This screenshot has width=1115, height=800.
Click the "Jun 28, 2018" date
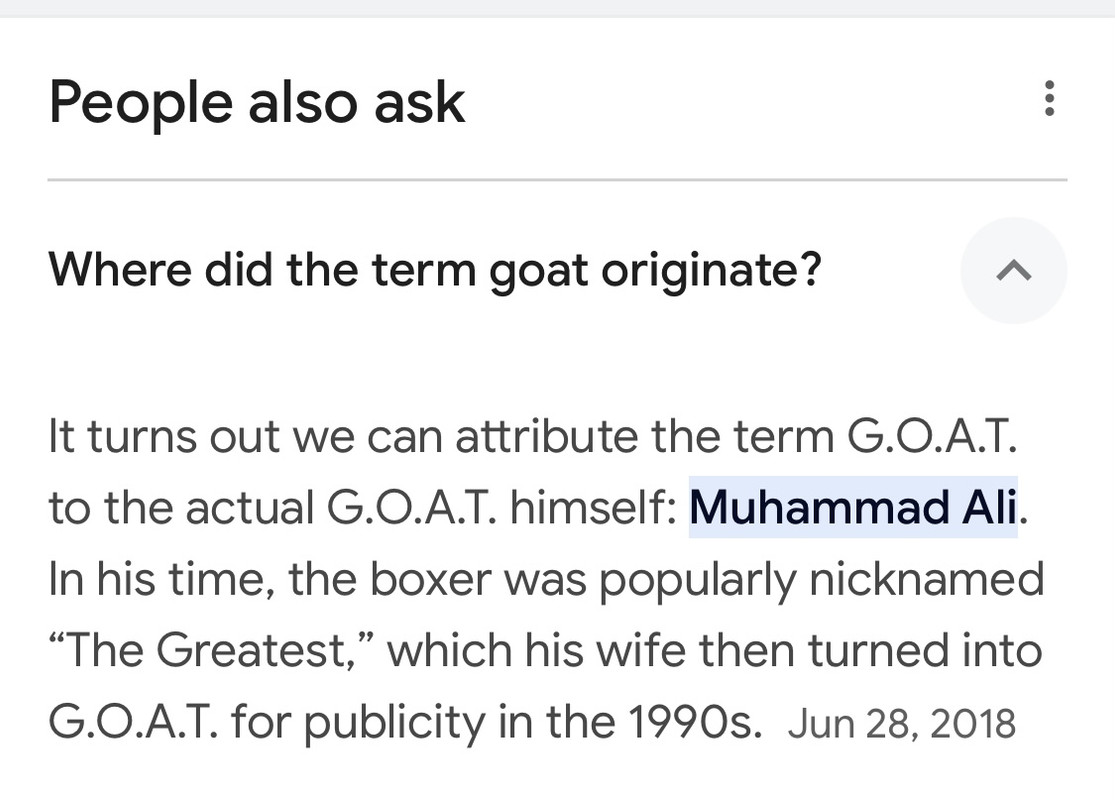click(901, 723)
